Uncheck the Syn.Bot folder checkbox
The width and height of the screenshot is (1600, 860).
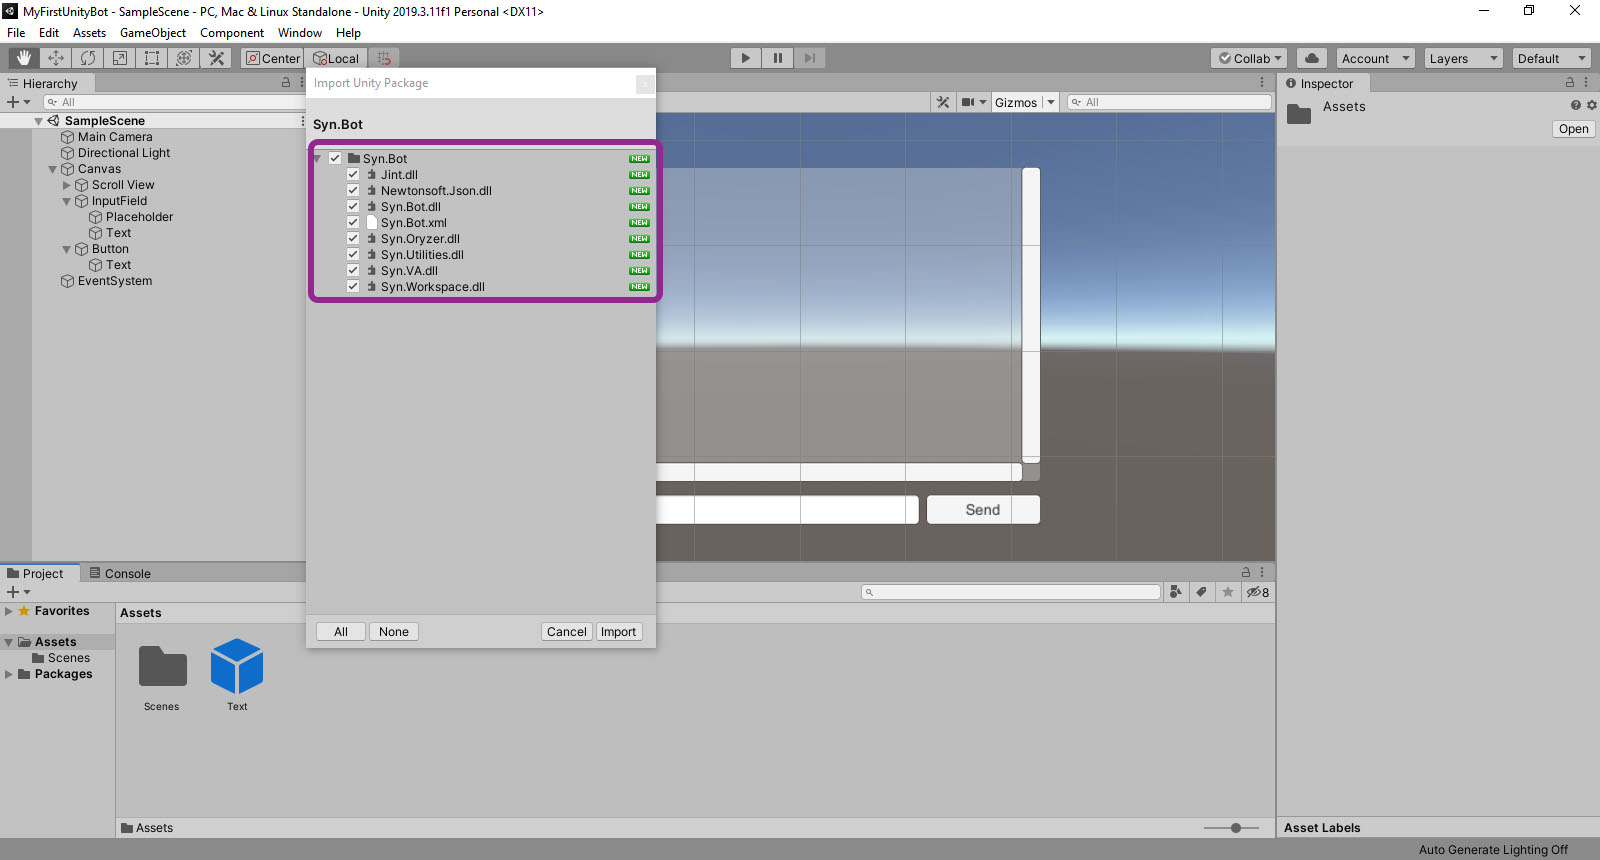(335, 158)
